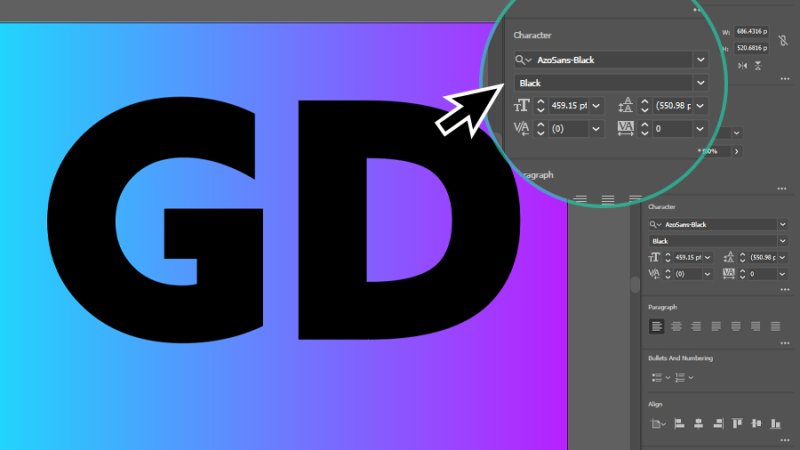Click kerning icon in unmagnified panel

coord(654,274)
